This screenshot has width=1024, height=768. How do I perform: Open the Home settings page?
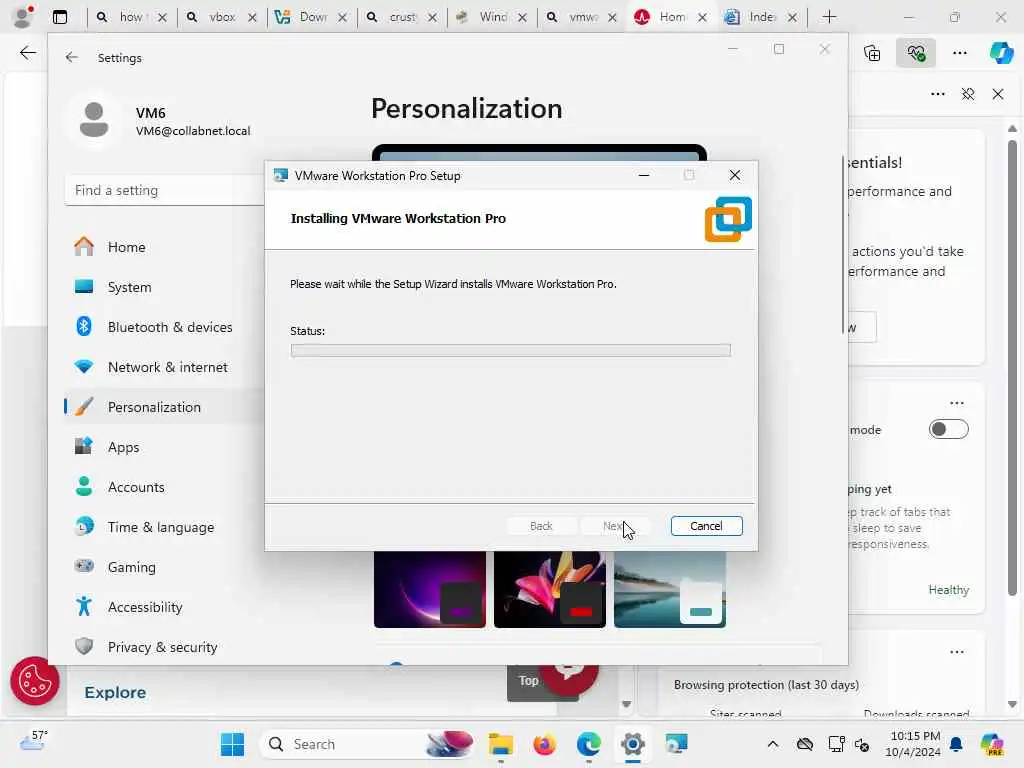[165, 247]
